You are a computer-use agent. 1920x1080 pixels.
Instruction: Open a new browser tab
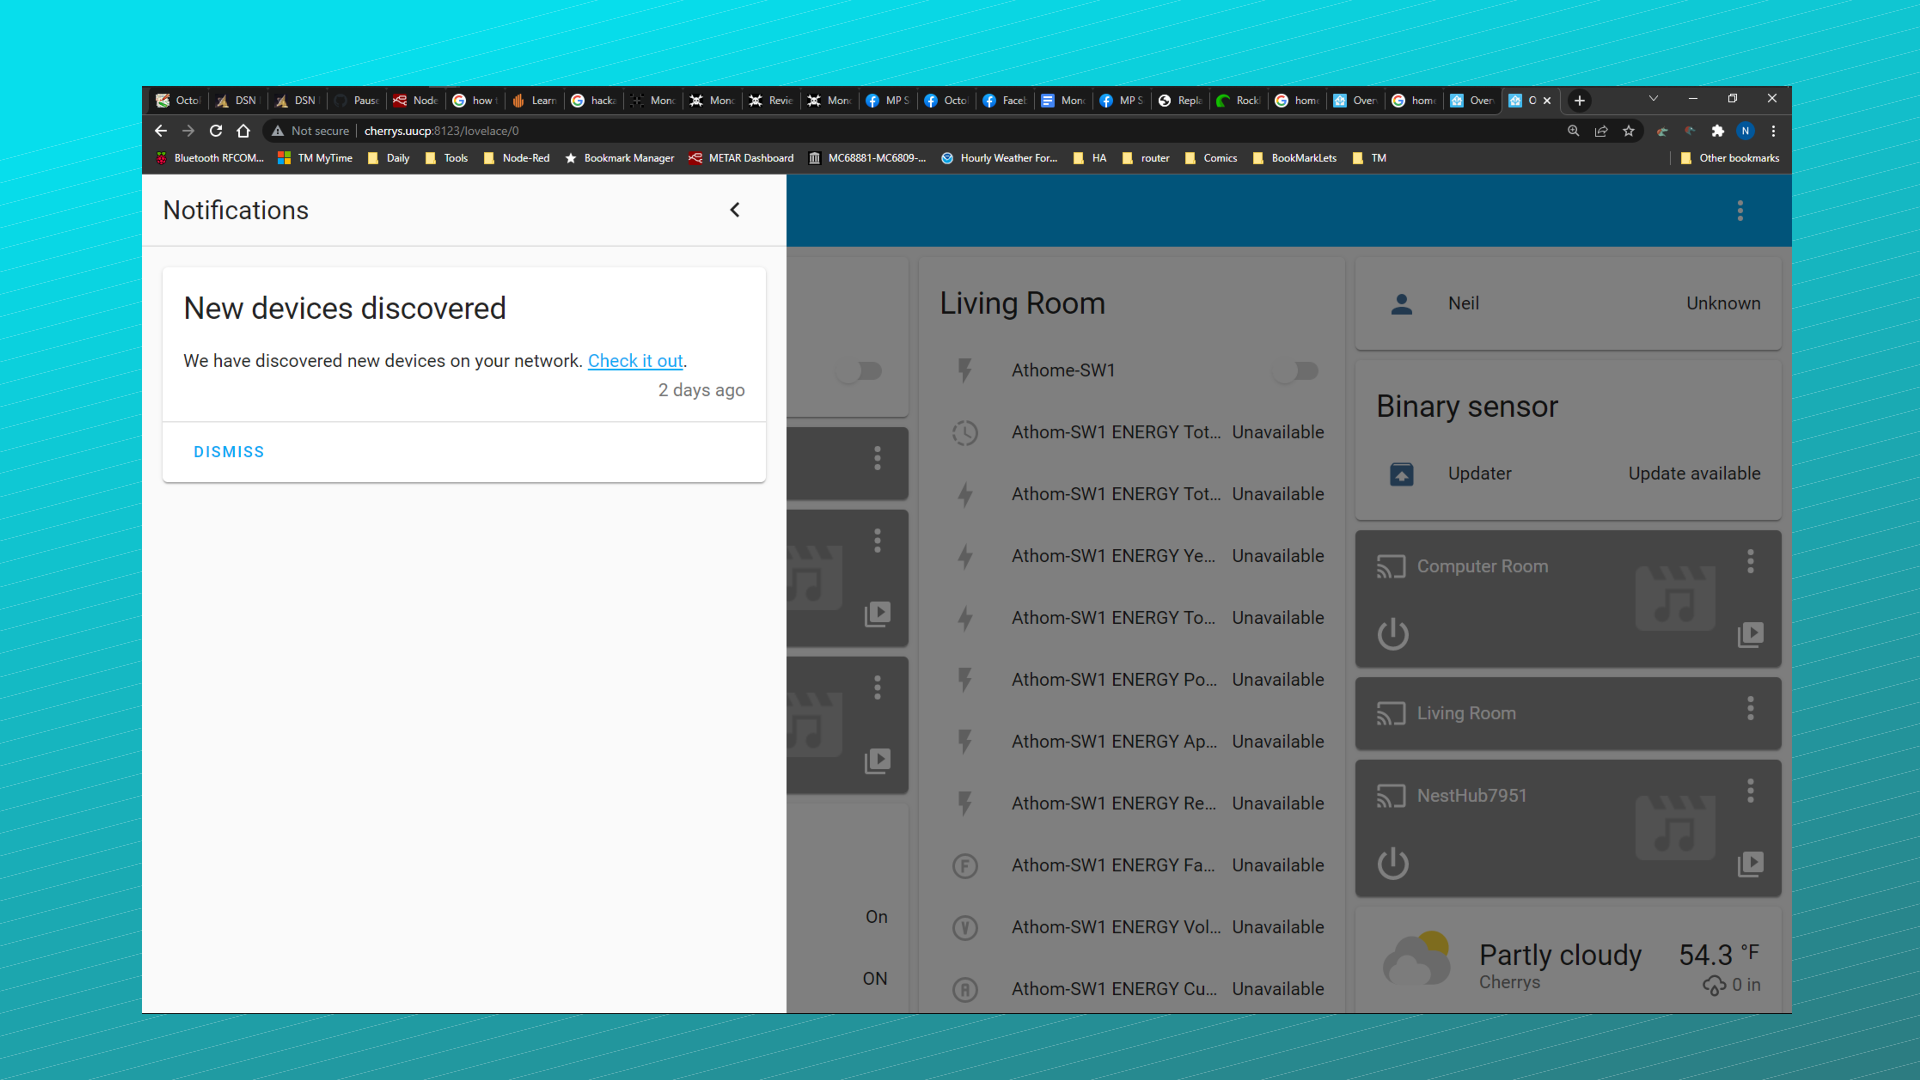coord(1580,101)
